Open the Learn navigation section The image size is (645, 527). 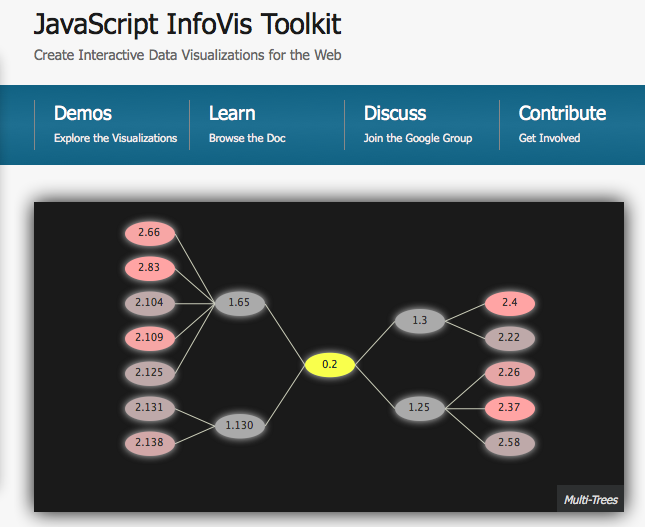(267, 125)
